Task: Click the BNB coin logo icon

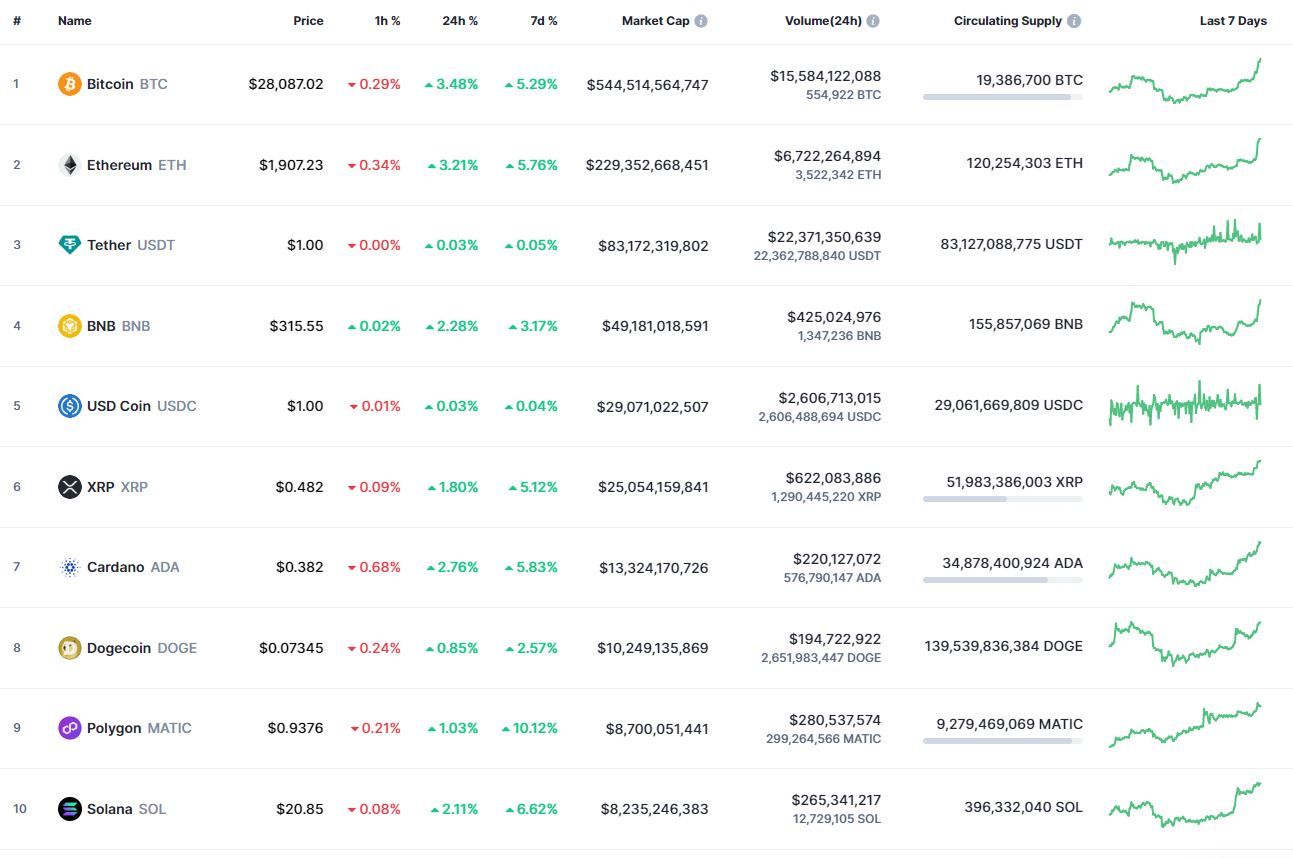Action: 69,326
